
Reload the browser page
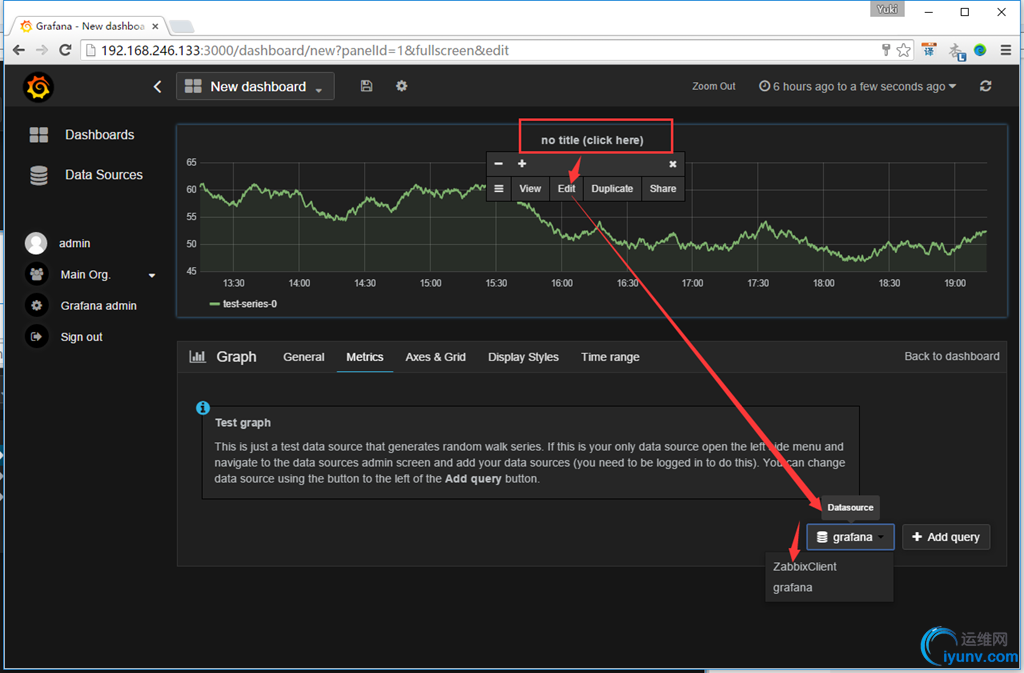pos(65,50)
